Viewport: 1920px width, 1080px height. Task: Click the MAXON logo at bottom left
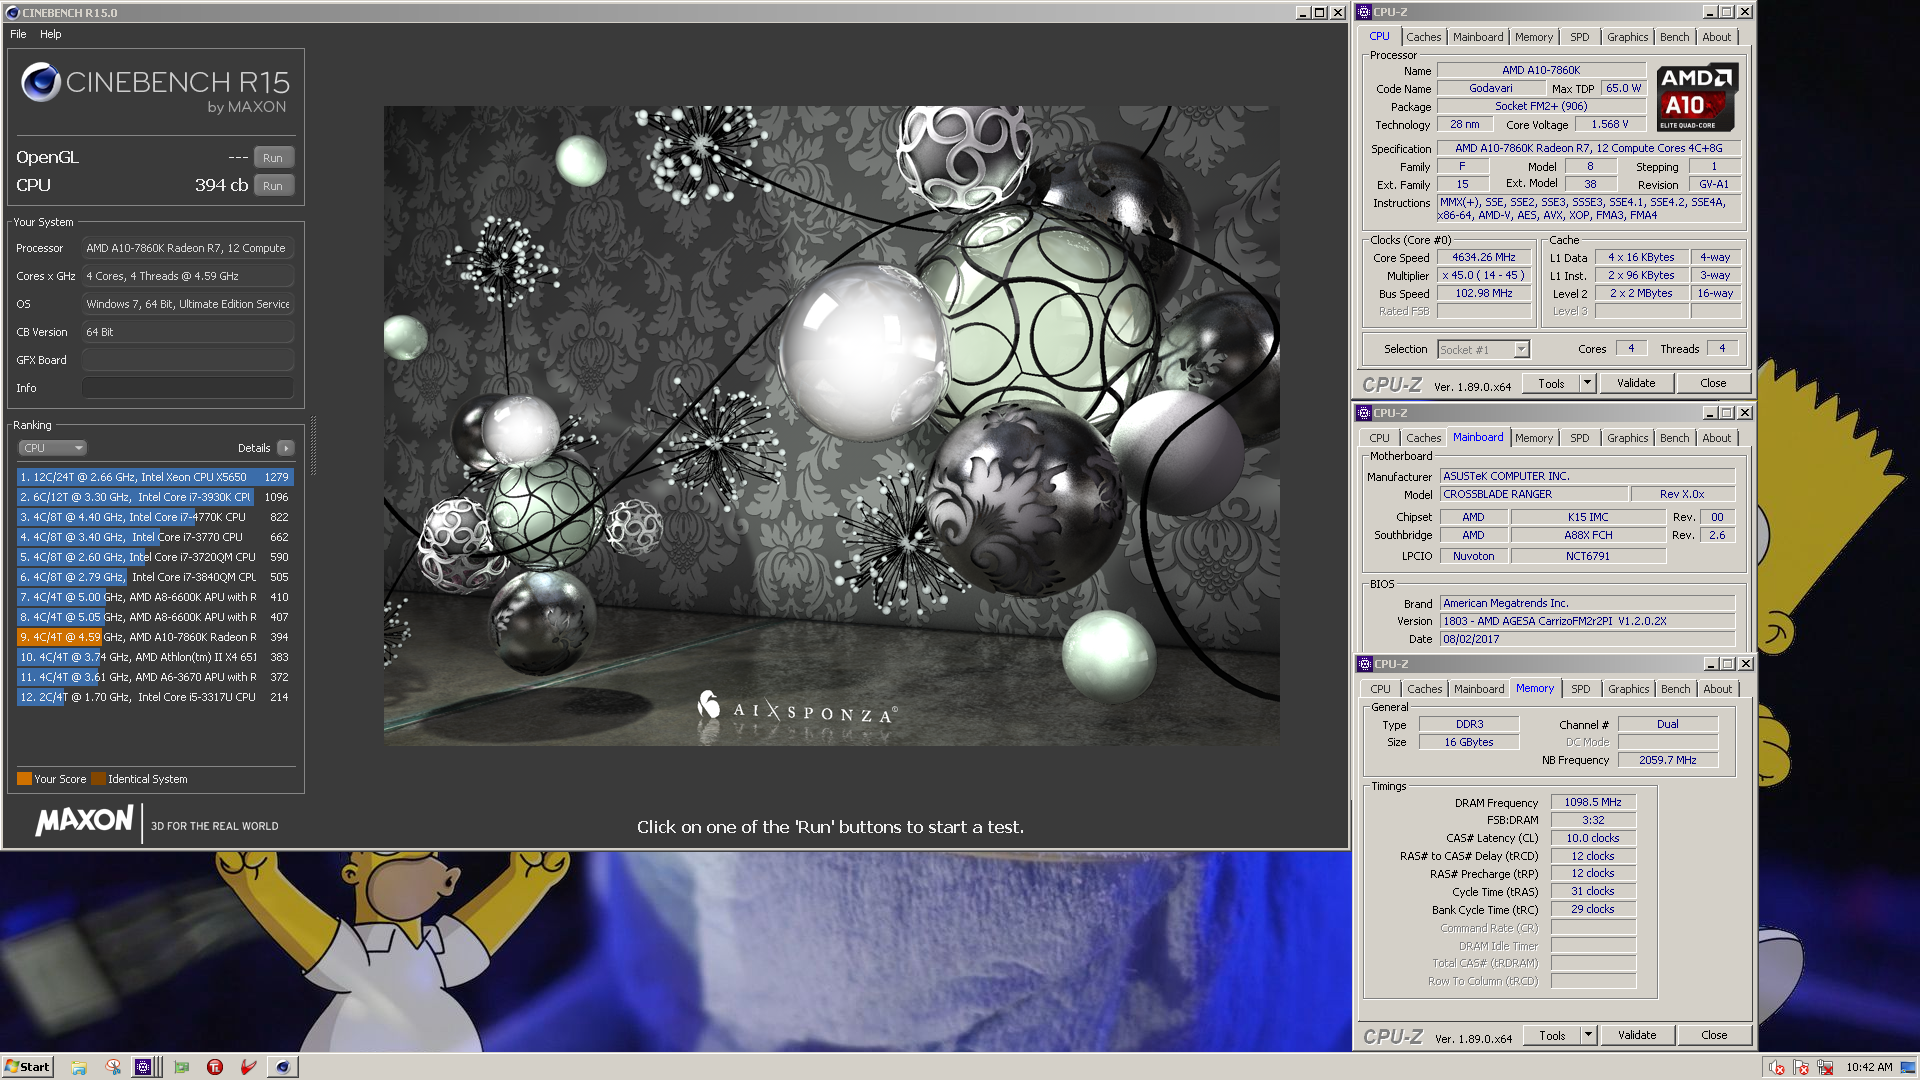(x=85, y=821)
